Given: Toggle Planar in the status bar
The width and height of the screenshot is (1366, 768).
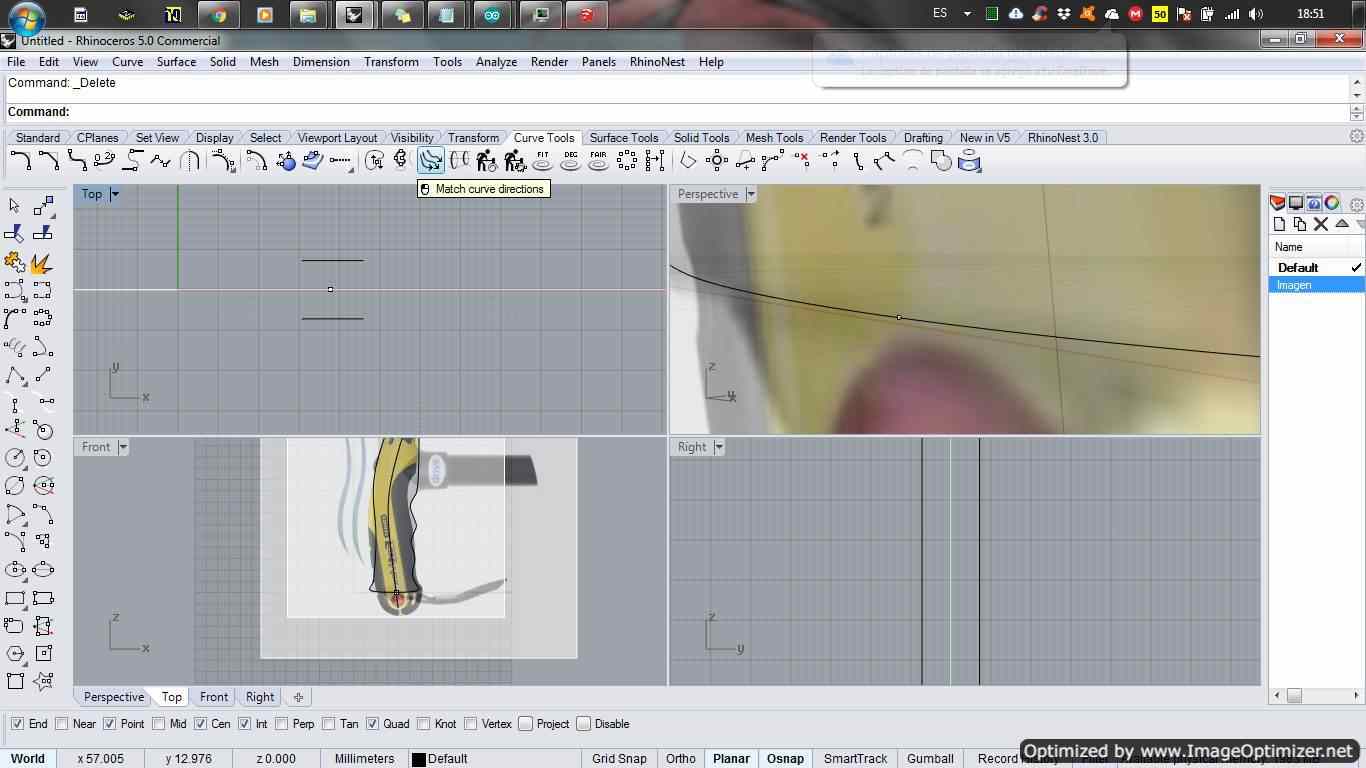Looking at the screenshot, I should pos(731,759).
